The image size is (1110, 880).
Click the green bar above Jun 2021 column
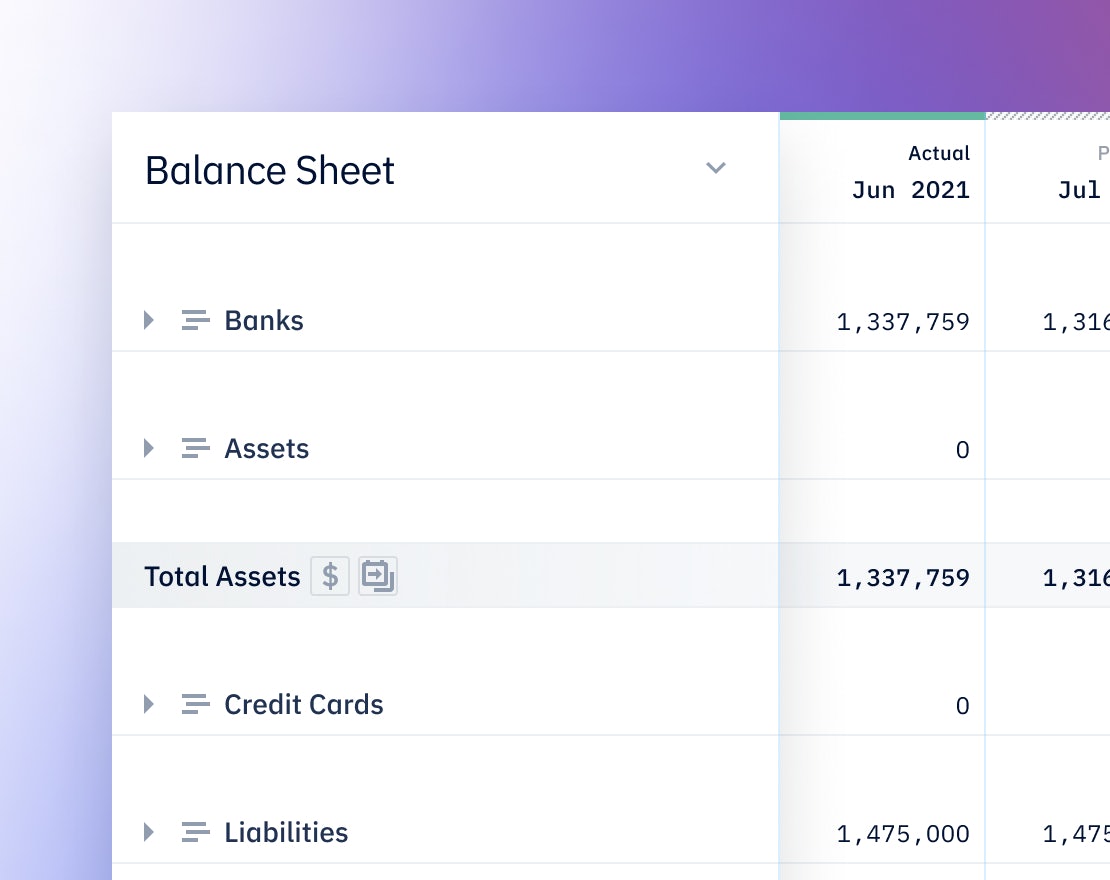coord(883,115)
